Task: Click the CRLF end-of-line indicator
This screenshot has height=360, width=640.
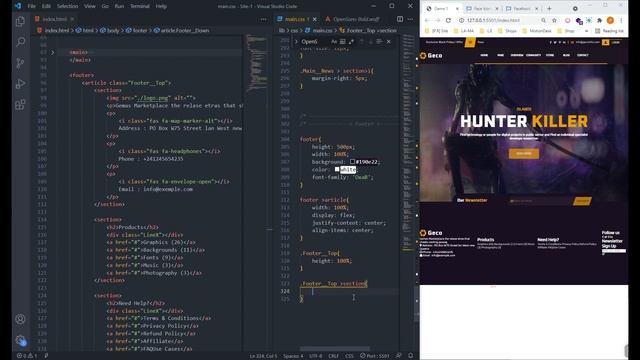Action: (333, 356)
